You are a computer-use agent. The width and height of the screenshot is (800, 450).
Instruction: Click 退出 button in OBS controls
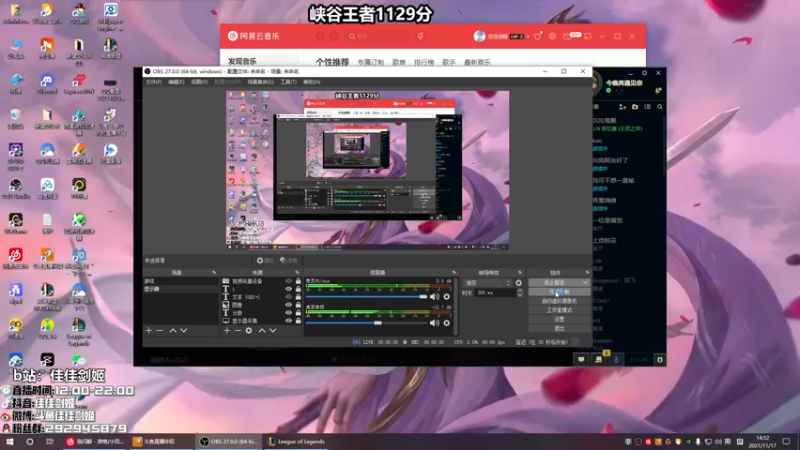[559, 329]
